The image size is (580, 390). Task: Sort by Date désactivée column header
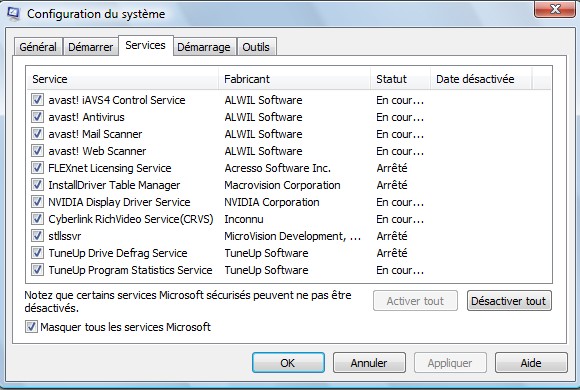click(x=481, y=79)
